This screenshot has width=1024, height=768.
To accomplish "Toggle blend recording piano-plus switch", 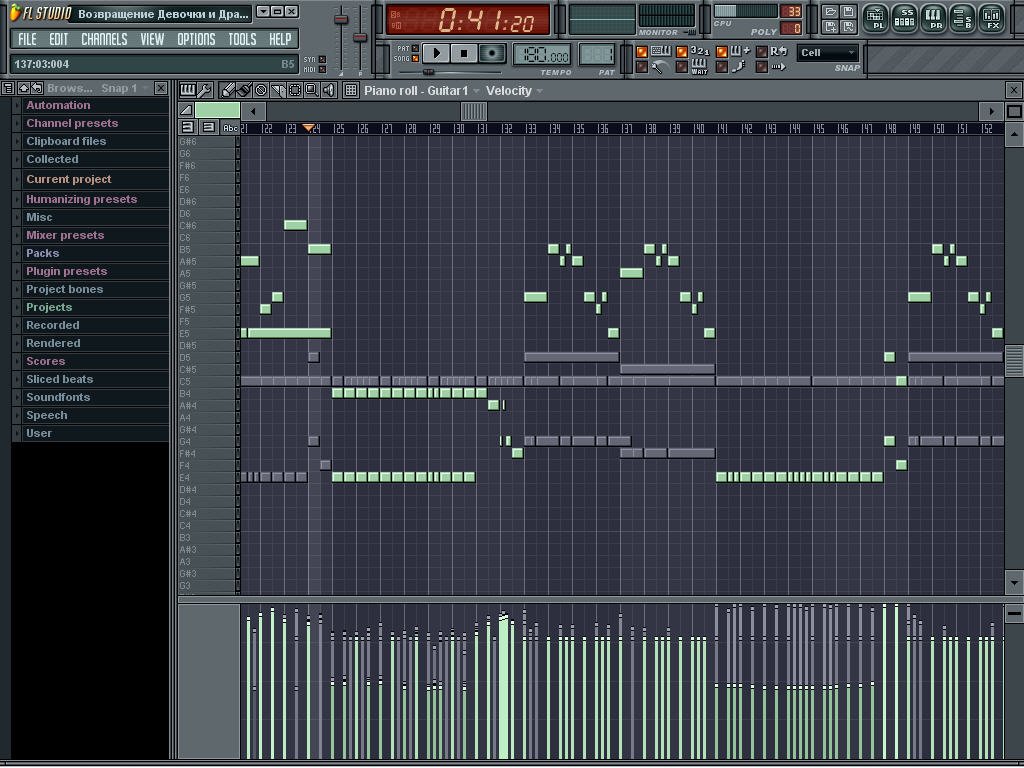I will (722, 52).
